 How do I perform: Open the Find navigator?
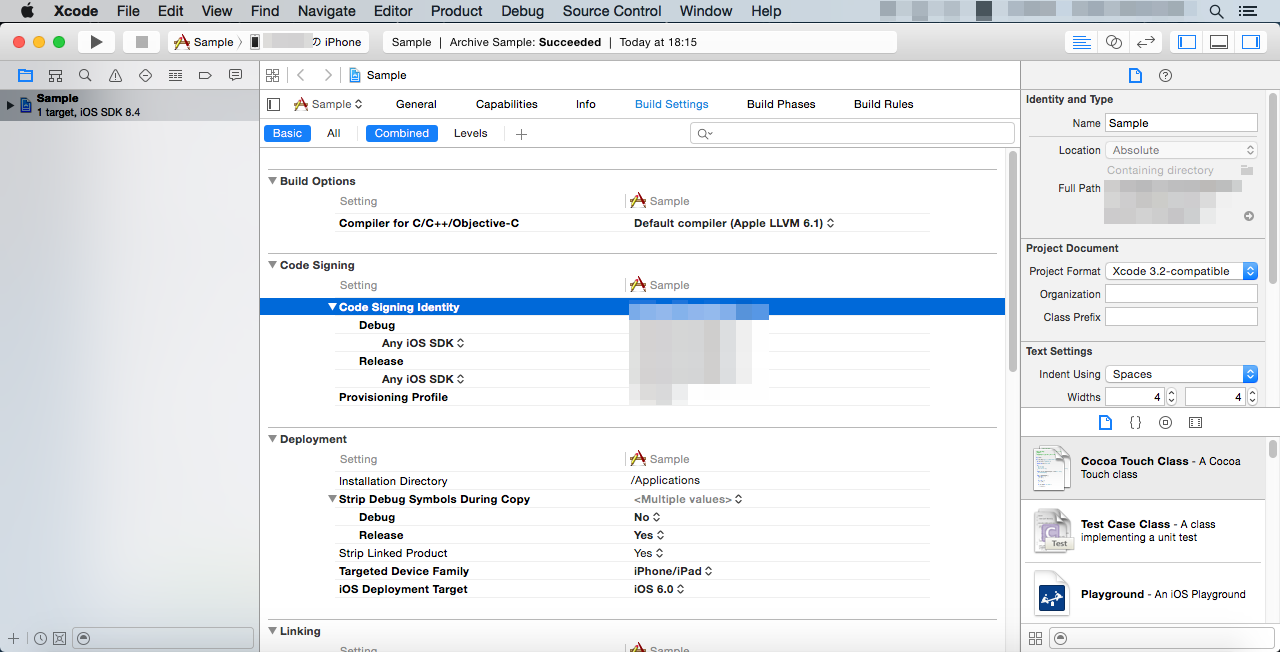(85, 75)
